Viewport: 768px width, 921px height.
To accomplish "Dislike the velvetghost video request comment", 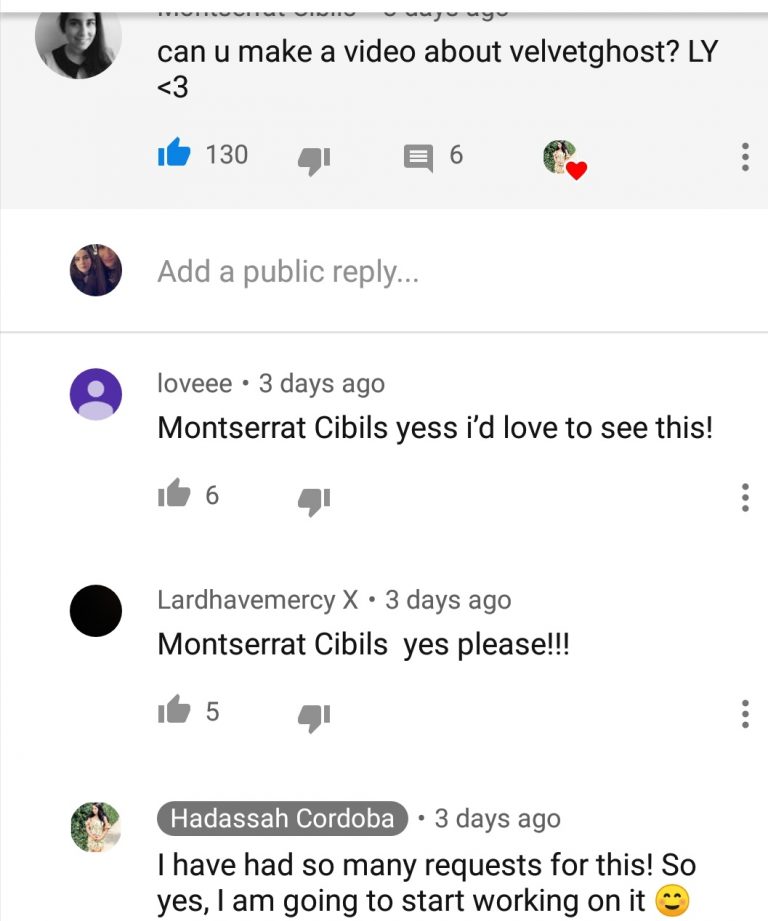I will point(314,160).
